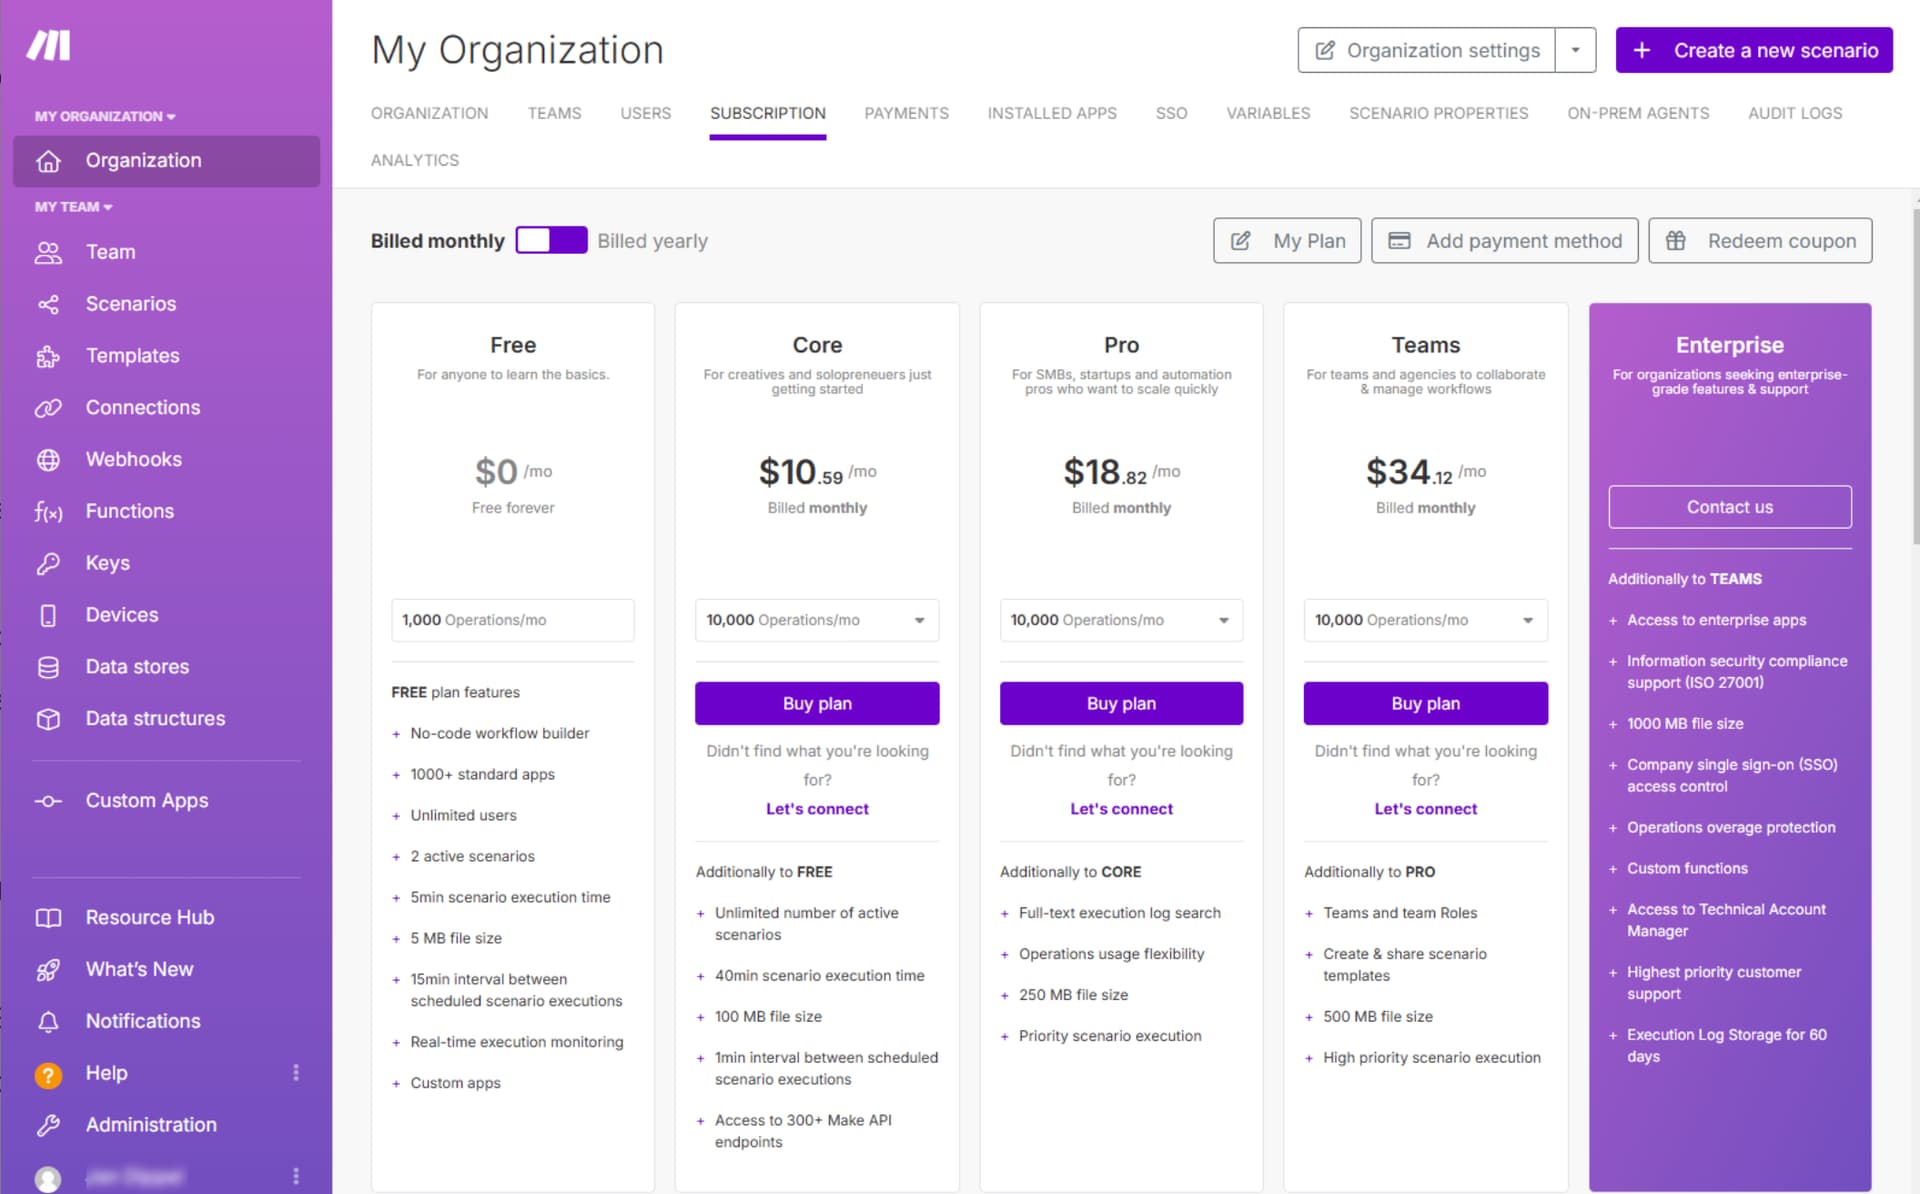This screenshot has width=1920, height=1194.
Task: Click the Make logo in sidebar
Action: coord(48,45)
